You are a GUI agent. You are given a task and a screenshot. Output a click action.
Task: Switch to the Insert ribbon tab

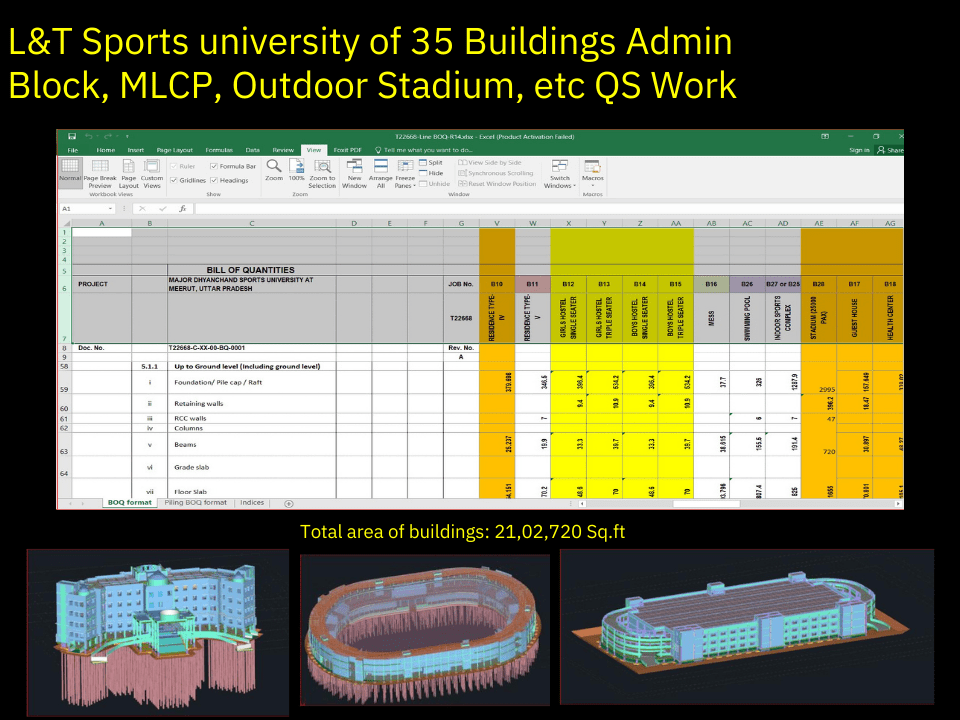[136, 150]
